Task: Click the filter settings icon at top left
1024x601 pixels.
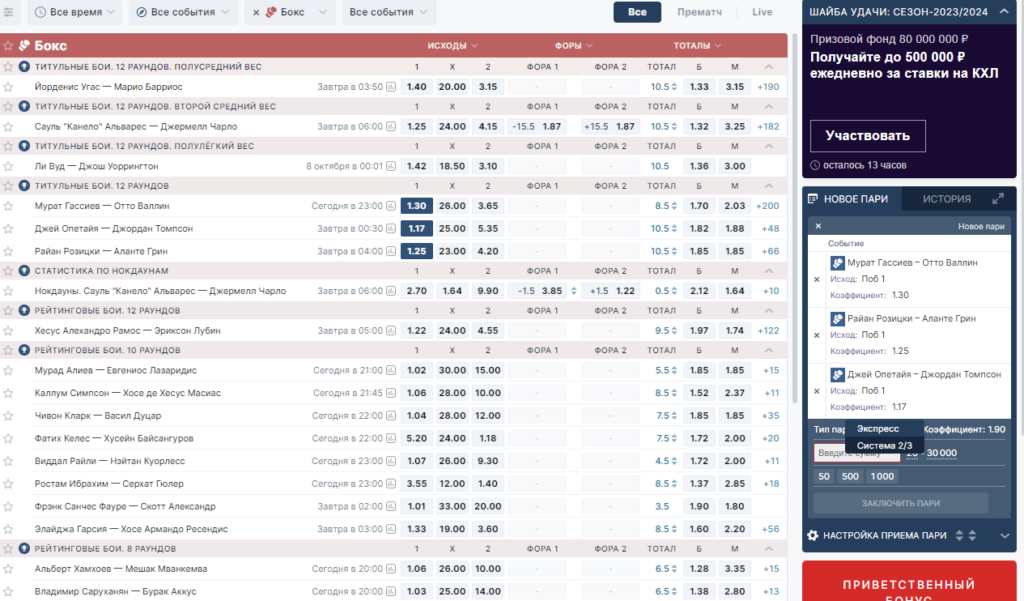Action: (8, 12)
